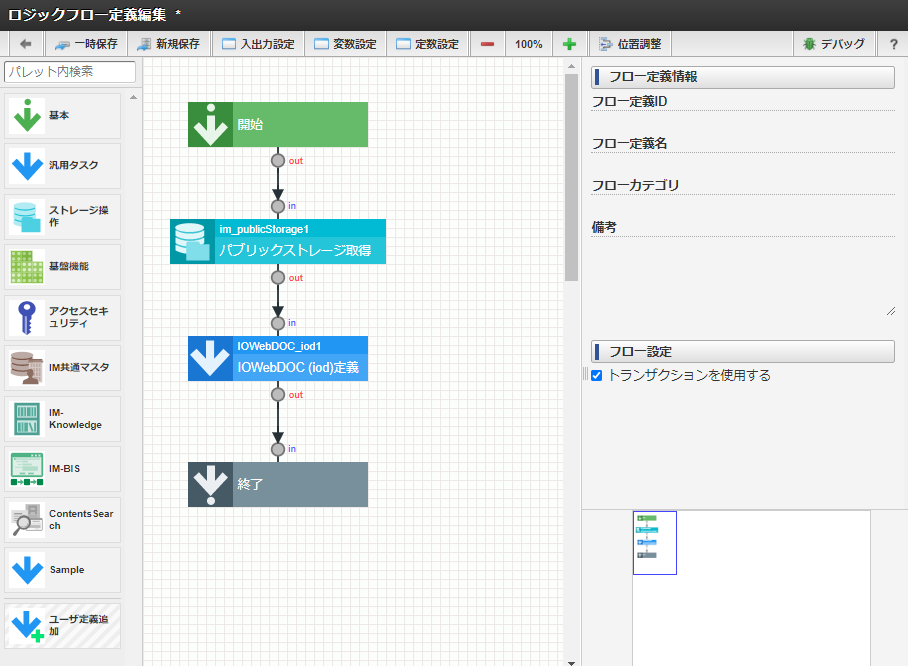Open 変数設定 variable settings

345,44
